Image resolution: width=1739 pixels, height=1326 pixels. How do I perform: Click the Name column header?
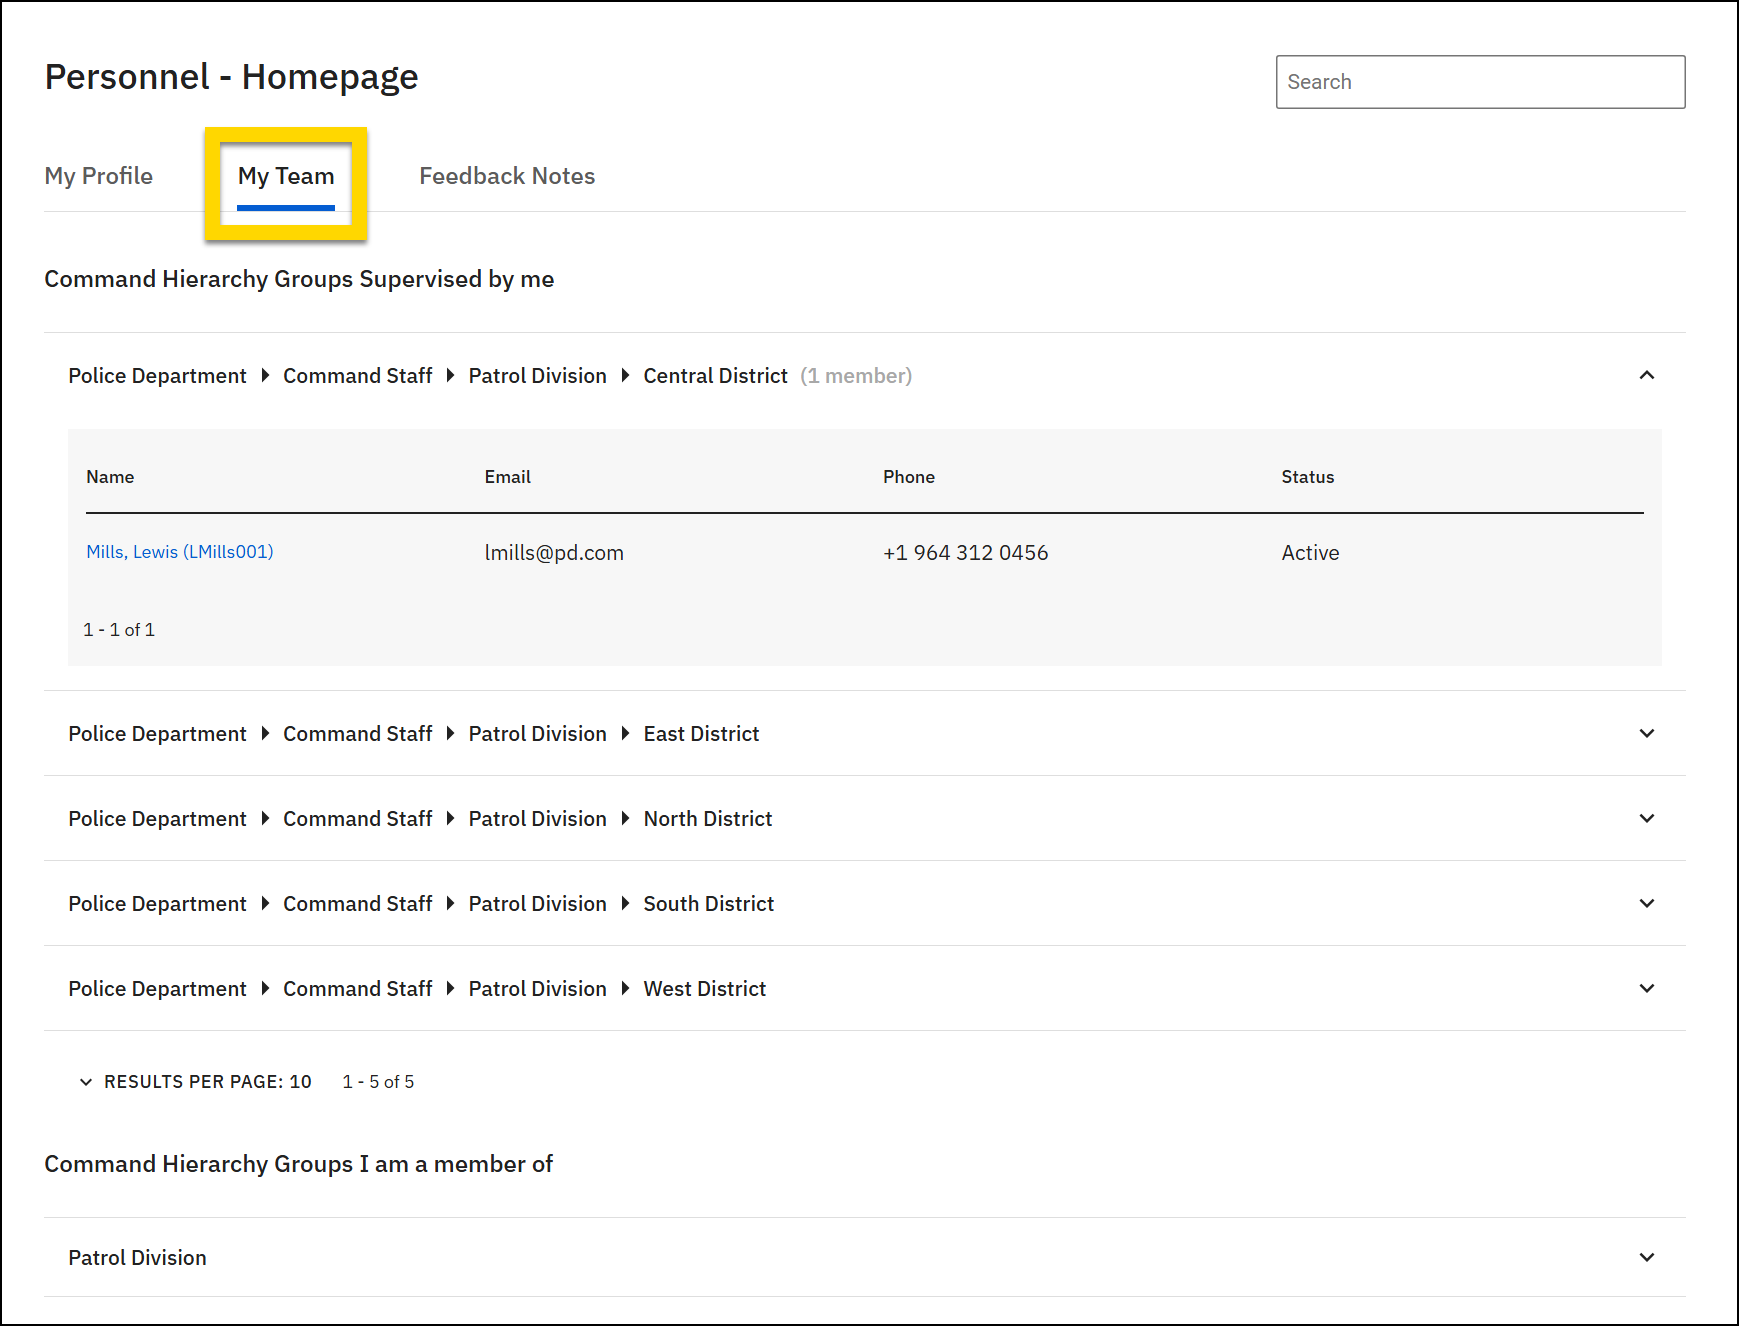[x=110, y=477]
